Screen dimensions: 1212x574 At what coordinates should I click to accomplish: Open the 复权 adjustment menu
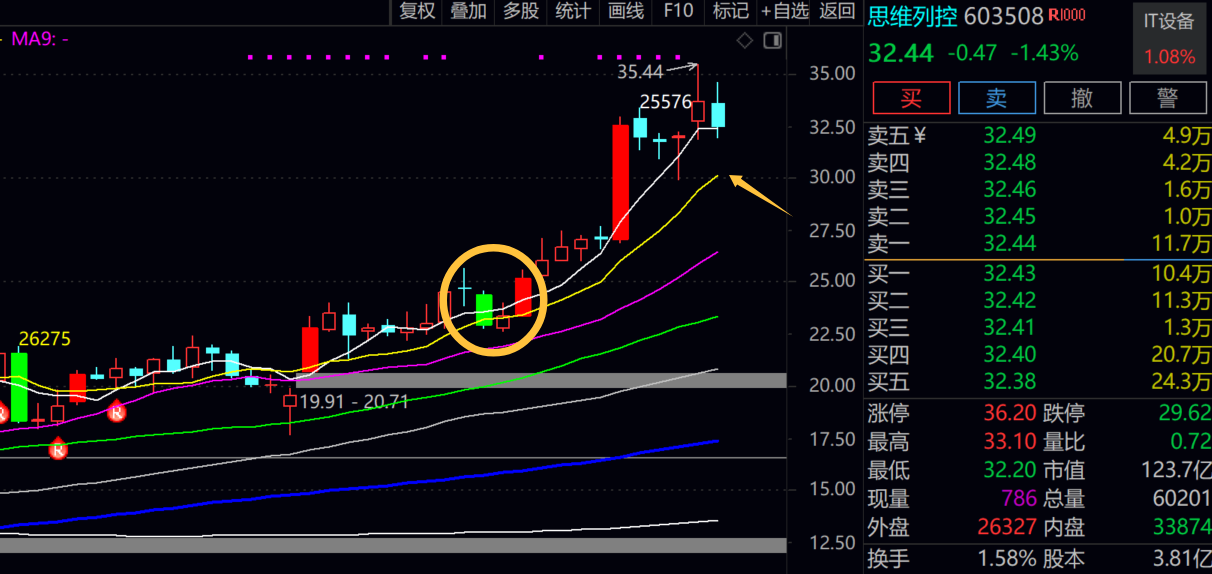[x=417, y=11]
